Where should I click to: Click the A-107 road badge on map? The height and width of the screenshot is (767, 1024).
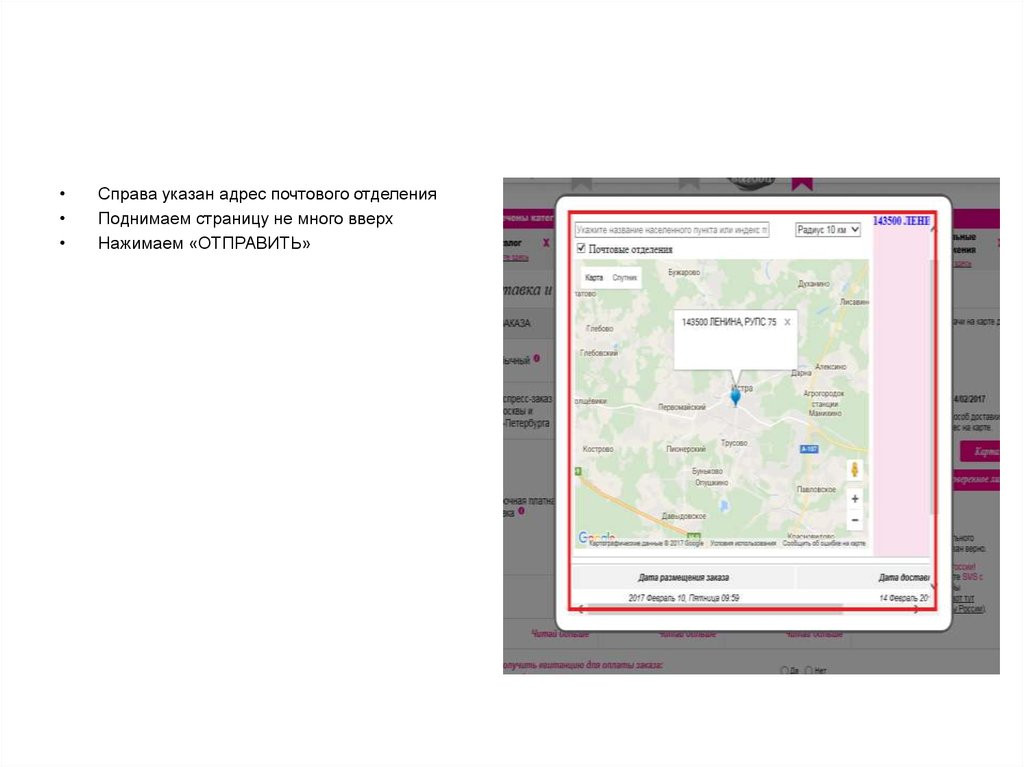pos(810,449)
